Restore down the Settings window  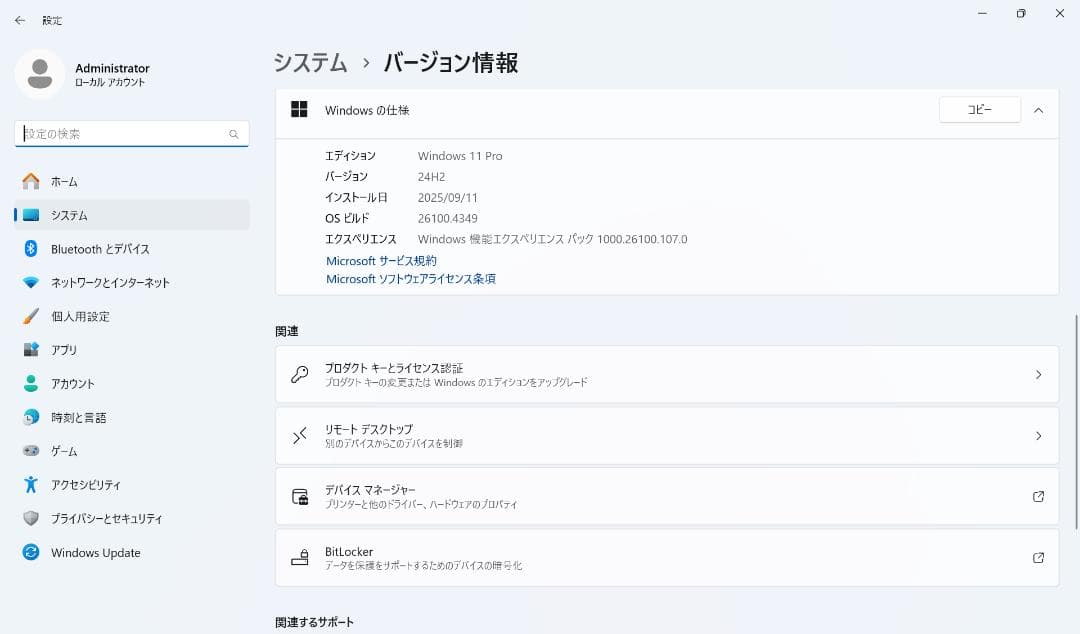(1021, 14)
